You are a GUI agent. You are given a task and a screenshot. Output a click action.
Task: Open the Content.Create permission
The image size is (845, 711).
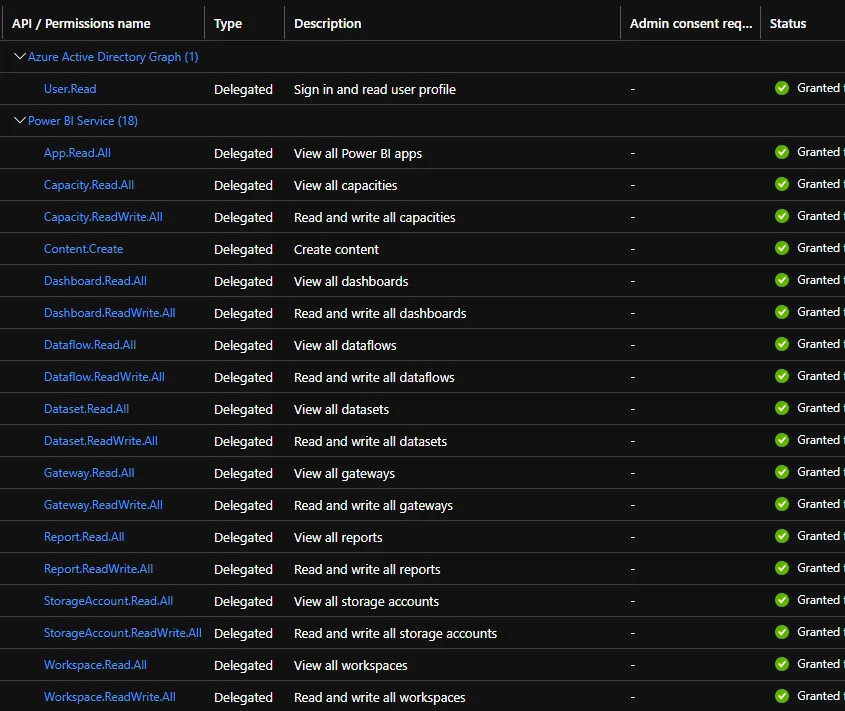coord(84,249)
